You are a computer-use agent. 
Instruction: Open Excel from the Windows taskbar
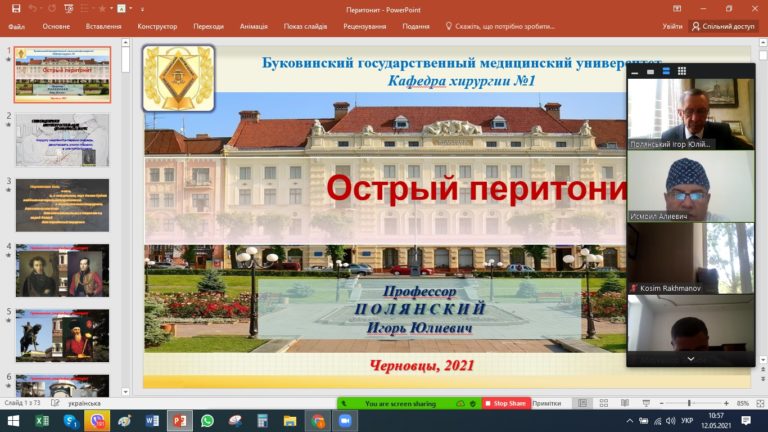point(42,421)
